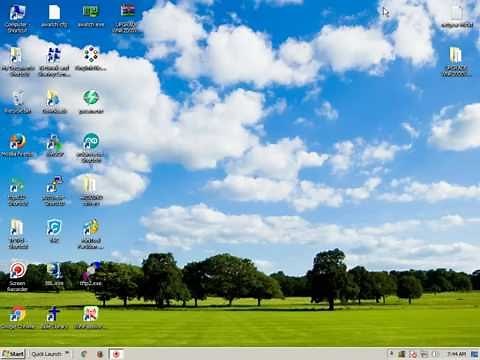
Task: Select the red-dot taskbar application button
Action: pyautogui.click(x=116, y=354)
